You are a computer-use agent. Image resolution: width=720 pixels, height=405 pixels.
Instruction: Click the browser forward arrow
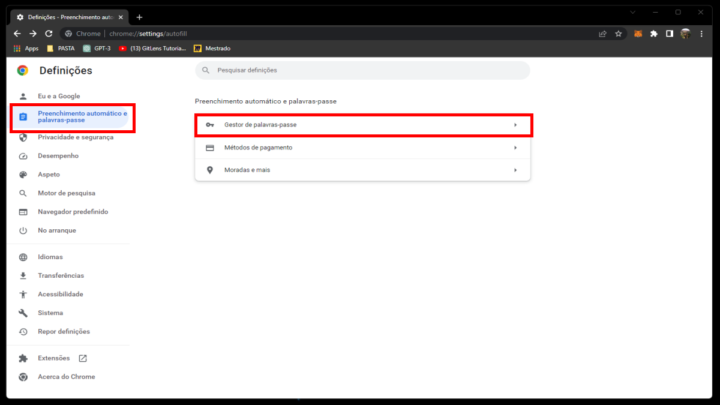pyautogui.click(x=33, y=34)
